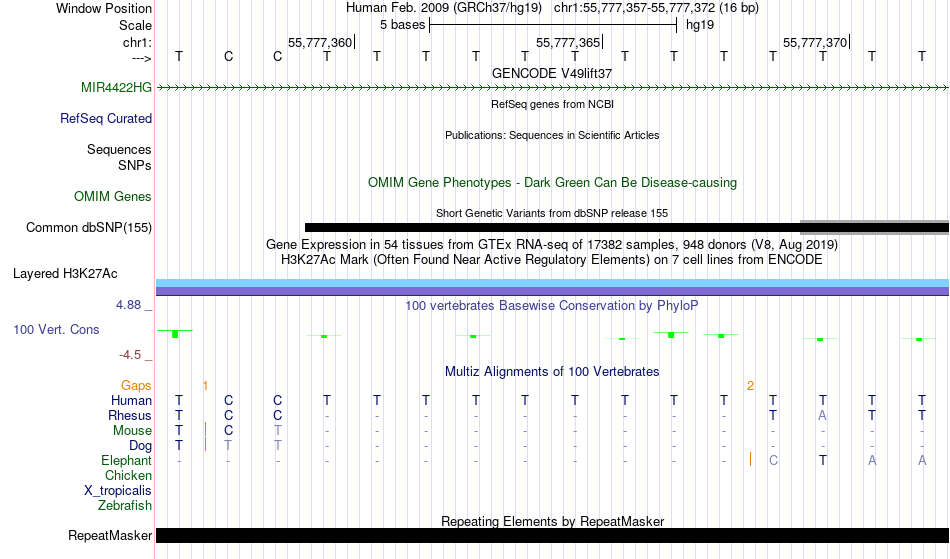Click the Repeating Elements by RepeatMasker title

point(552,521)
